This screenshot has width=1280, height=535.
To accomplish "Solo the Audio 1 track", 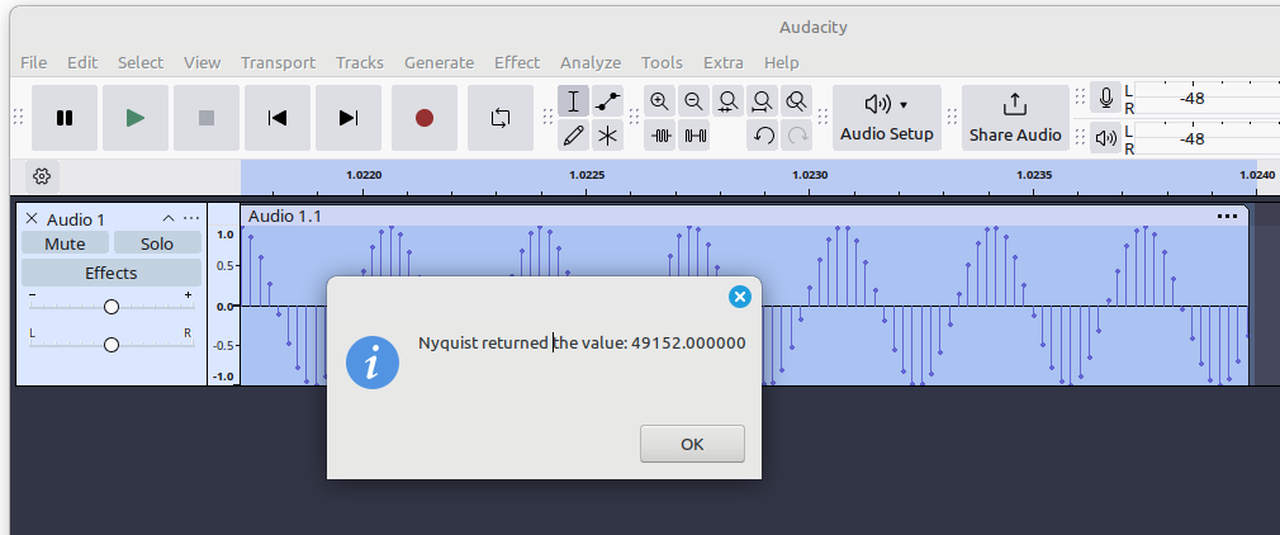I will [157, 244].
